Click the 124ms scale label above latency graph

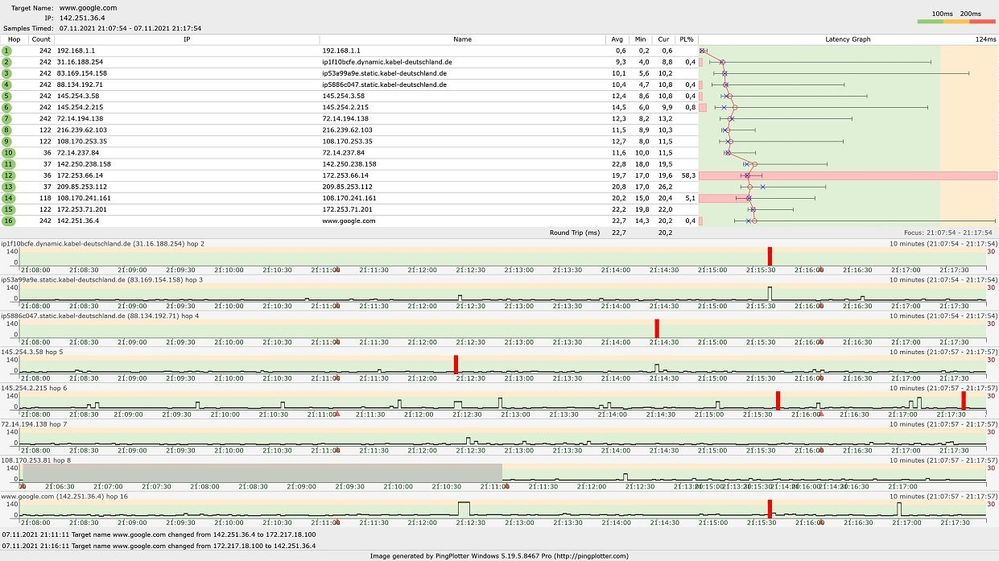tap(985, 39)
